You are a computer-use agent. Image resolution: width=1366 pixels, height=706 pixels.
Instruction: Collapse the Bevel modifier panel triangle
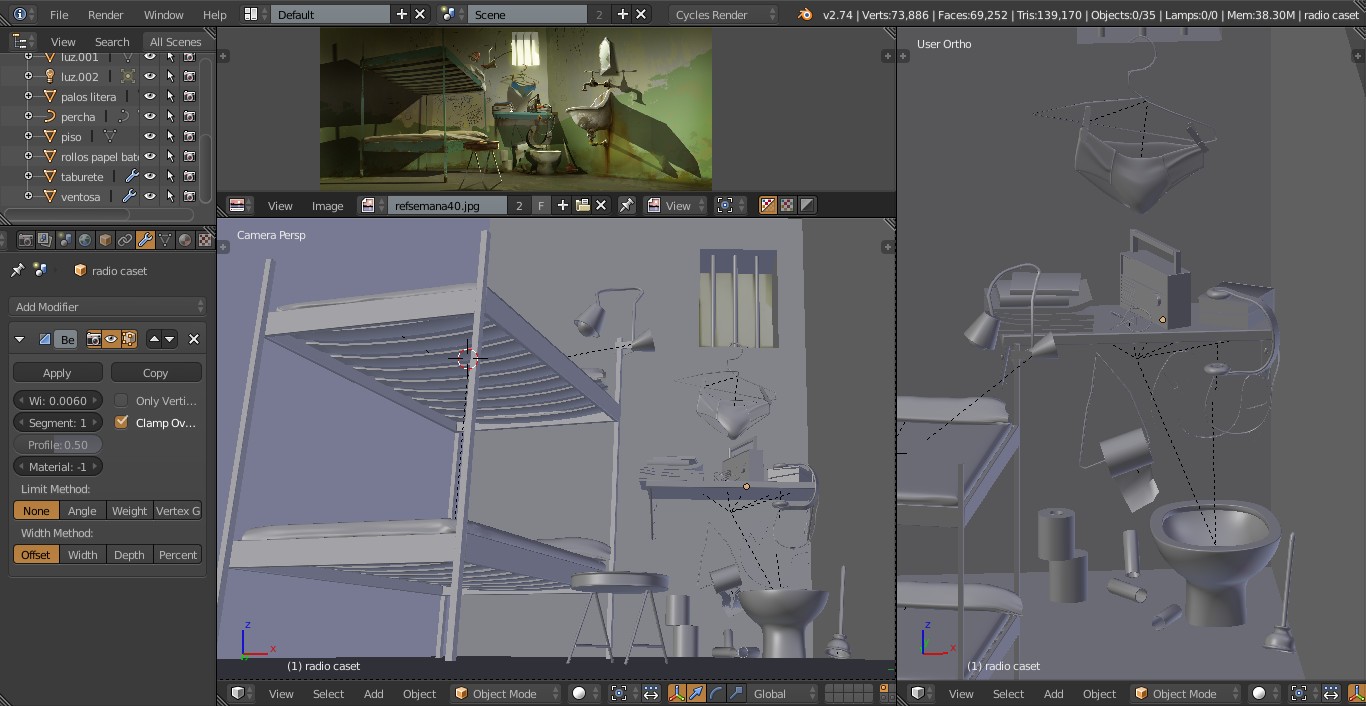19,339
